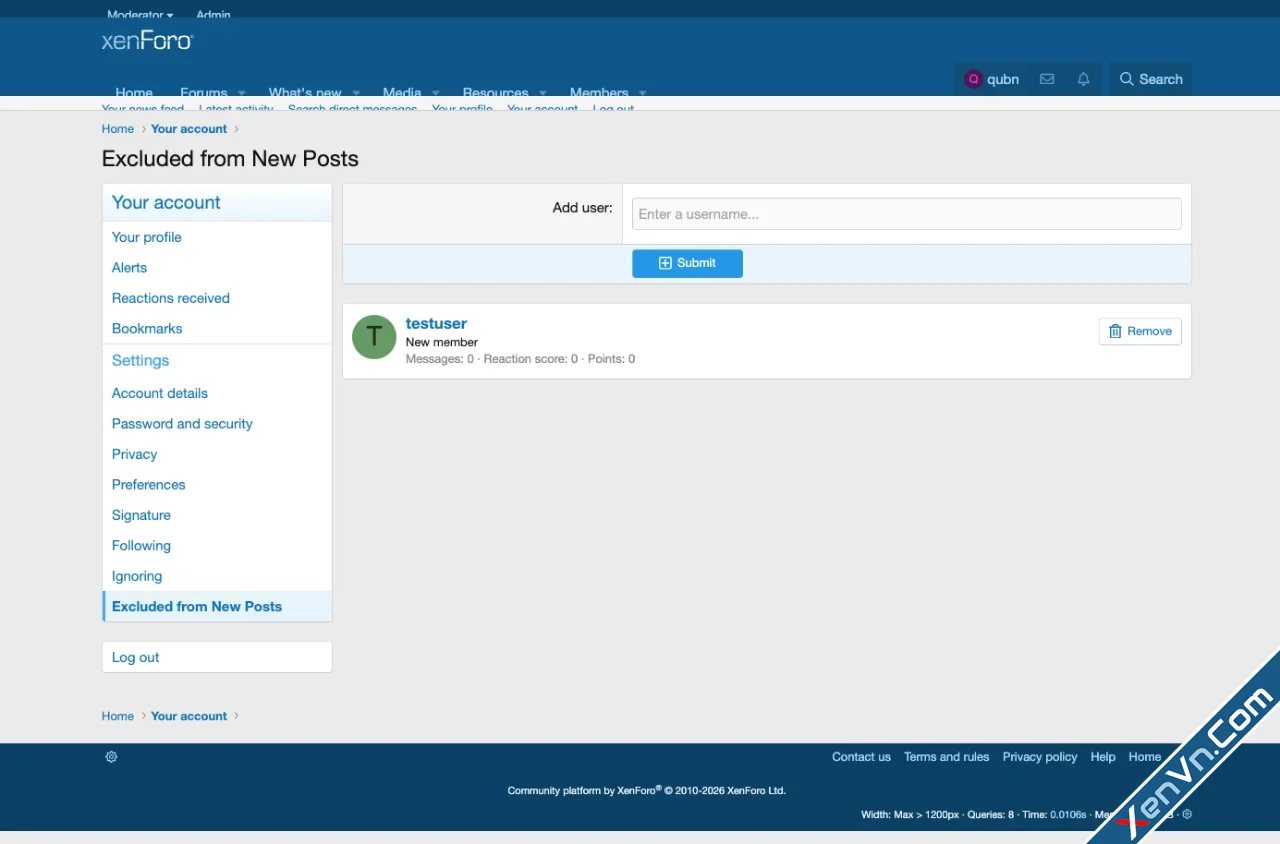
Task: Open the direct messages envelope icon
Action: pyautogui.click(x=1046, y=78)
